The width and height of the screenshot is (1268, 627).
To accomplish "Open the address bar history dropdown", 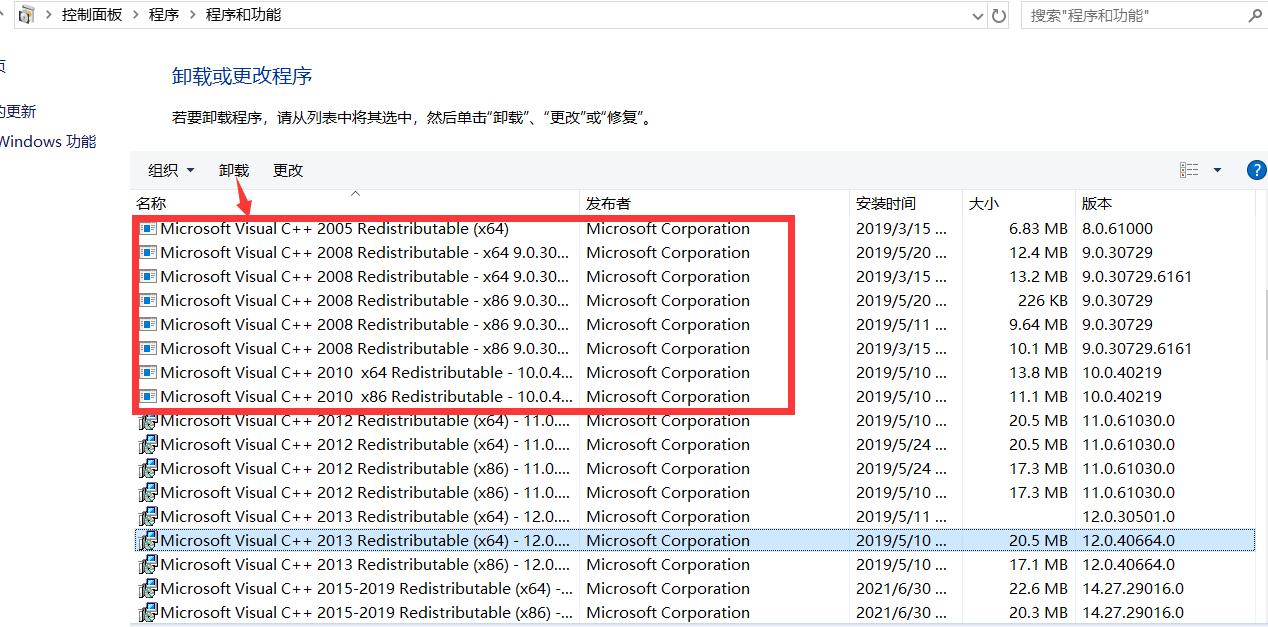I will 978,16.
